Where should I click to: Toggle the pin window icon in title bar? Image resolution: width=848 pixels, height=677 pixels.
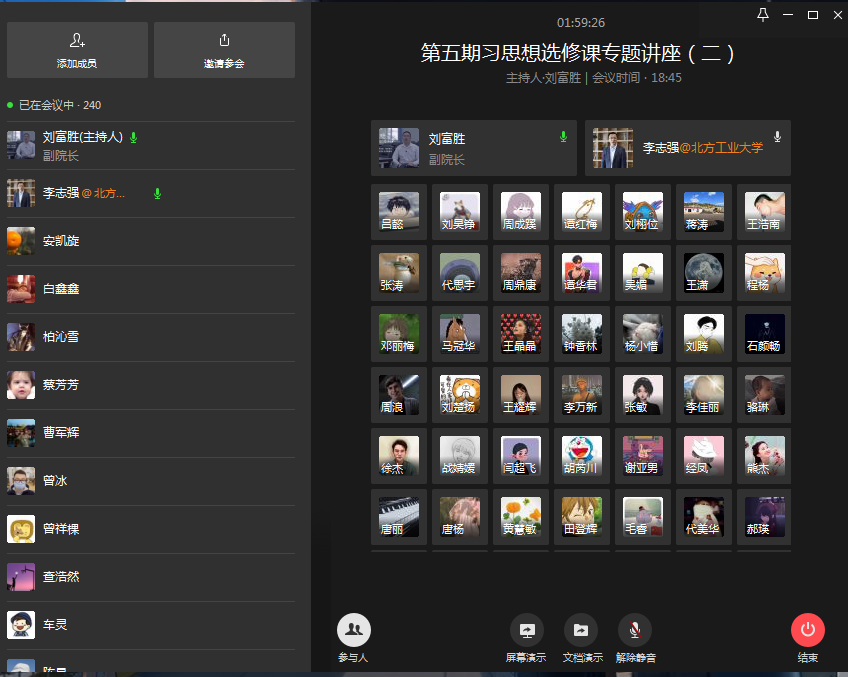[763, 14]
